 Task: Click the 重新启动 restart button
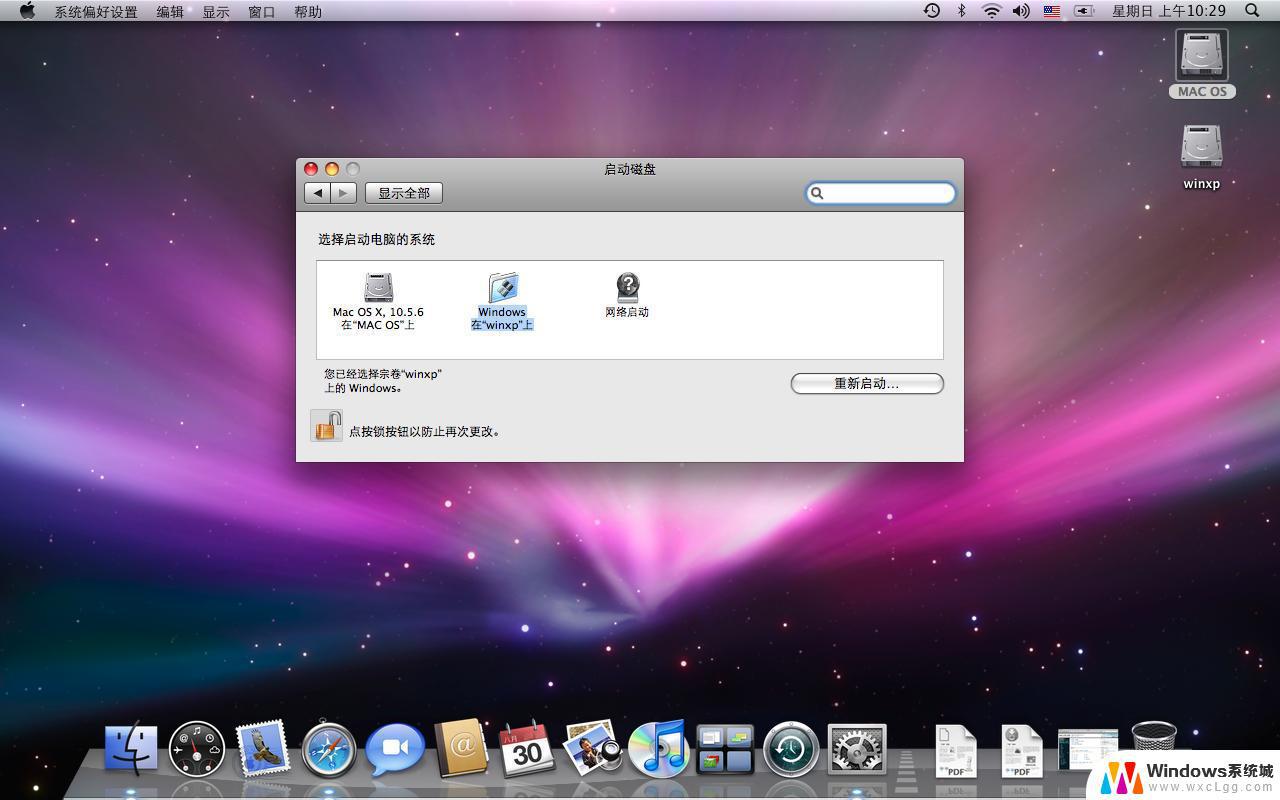click(867, 383)
